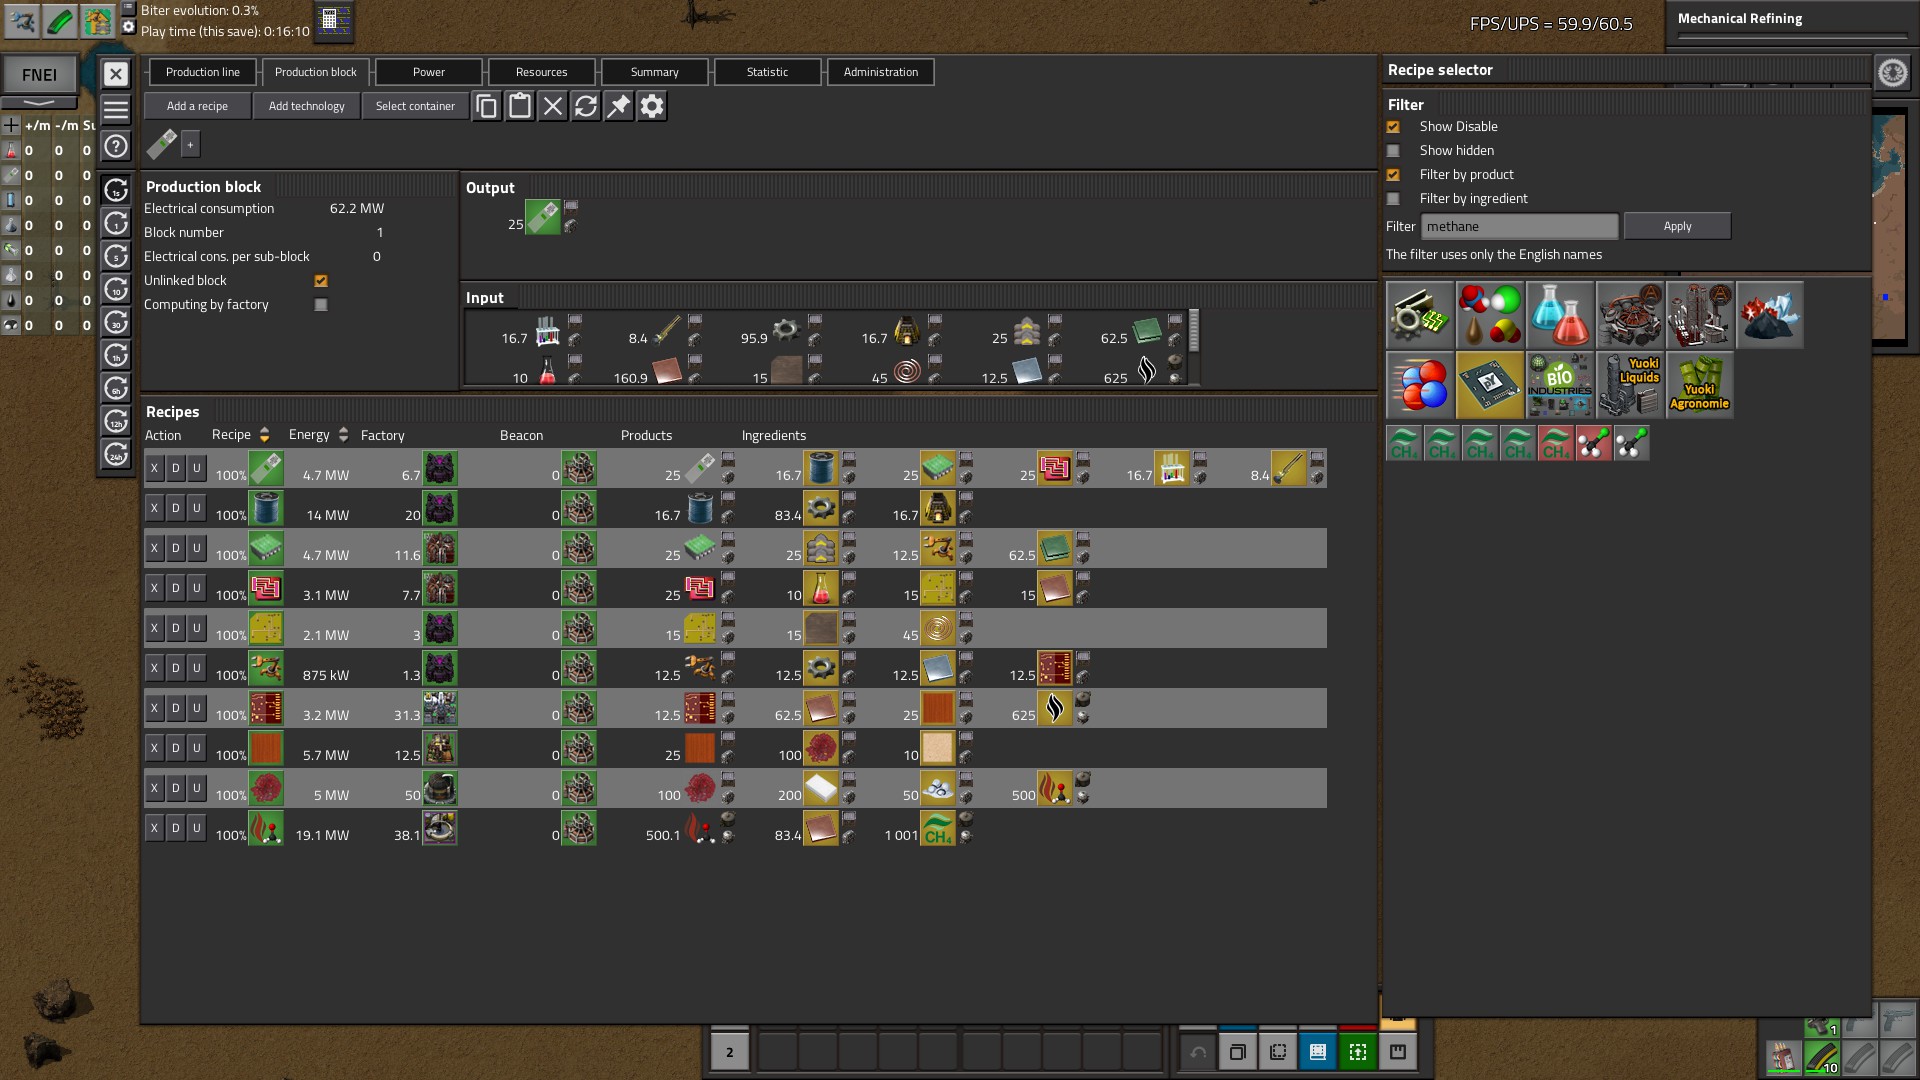Click the refresh production block icon

[x=586, y=106]
